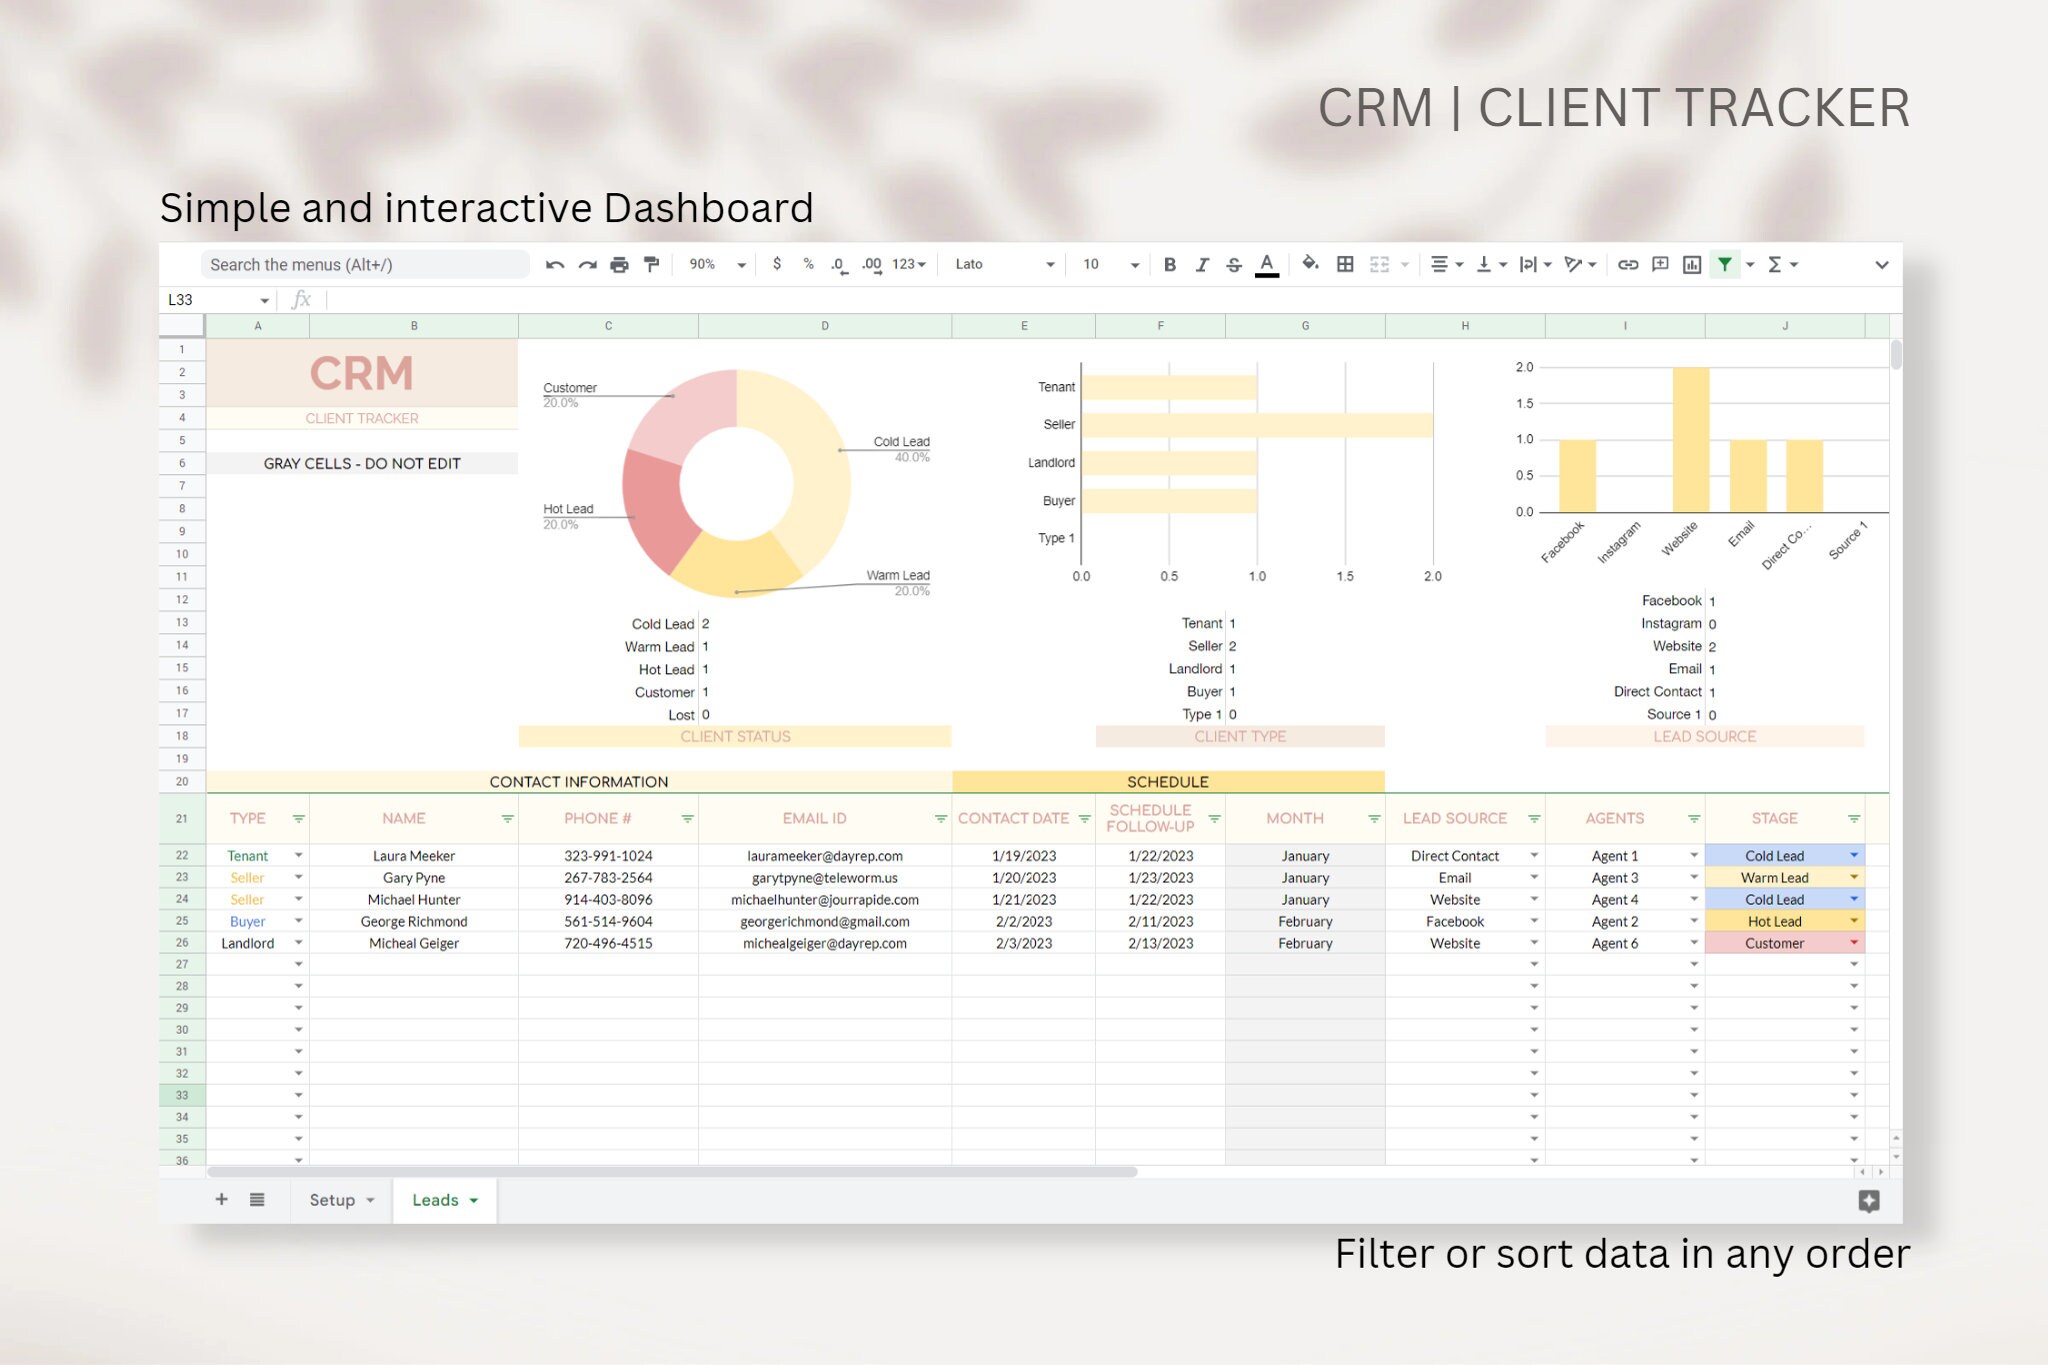Apply strikethrough formatting
Image resolution: width=2048 pixels, height=1365 pixels.
(x=1234, y=264)
